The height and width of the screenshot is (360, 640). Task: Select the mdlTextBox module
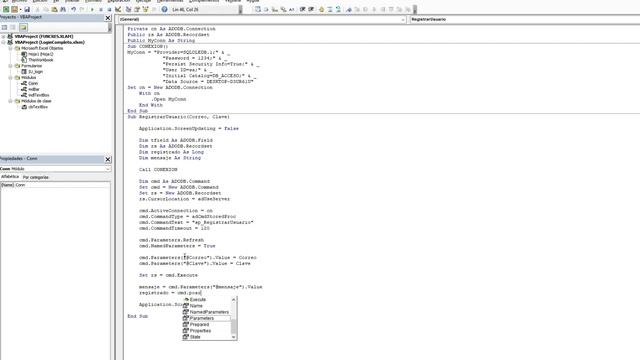pos(38,95)
